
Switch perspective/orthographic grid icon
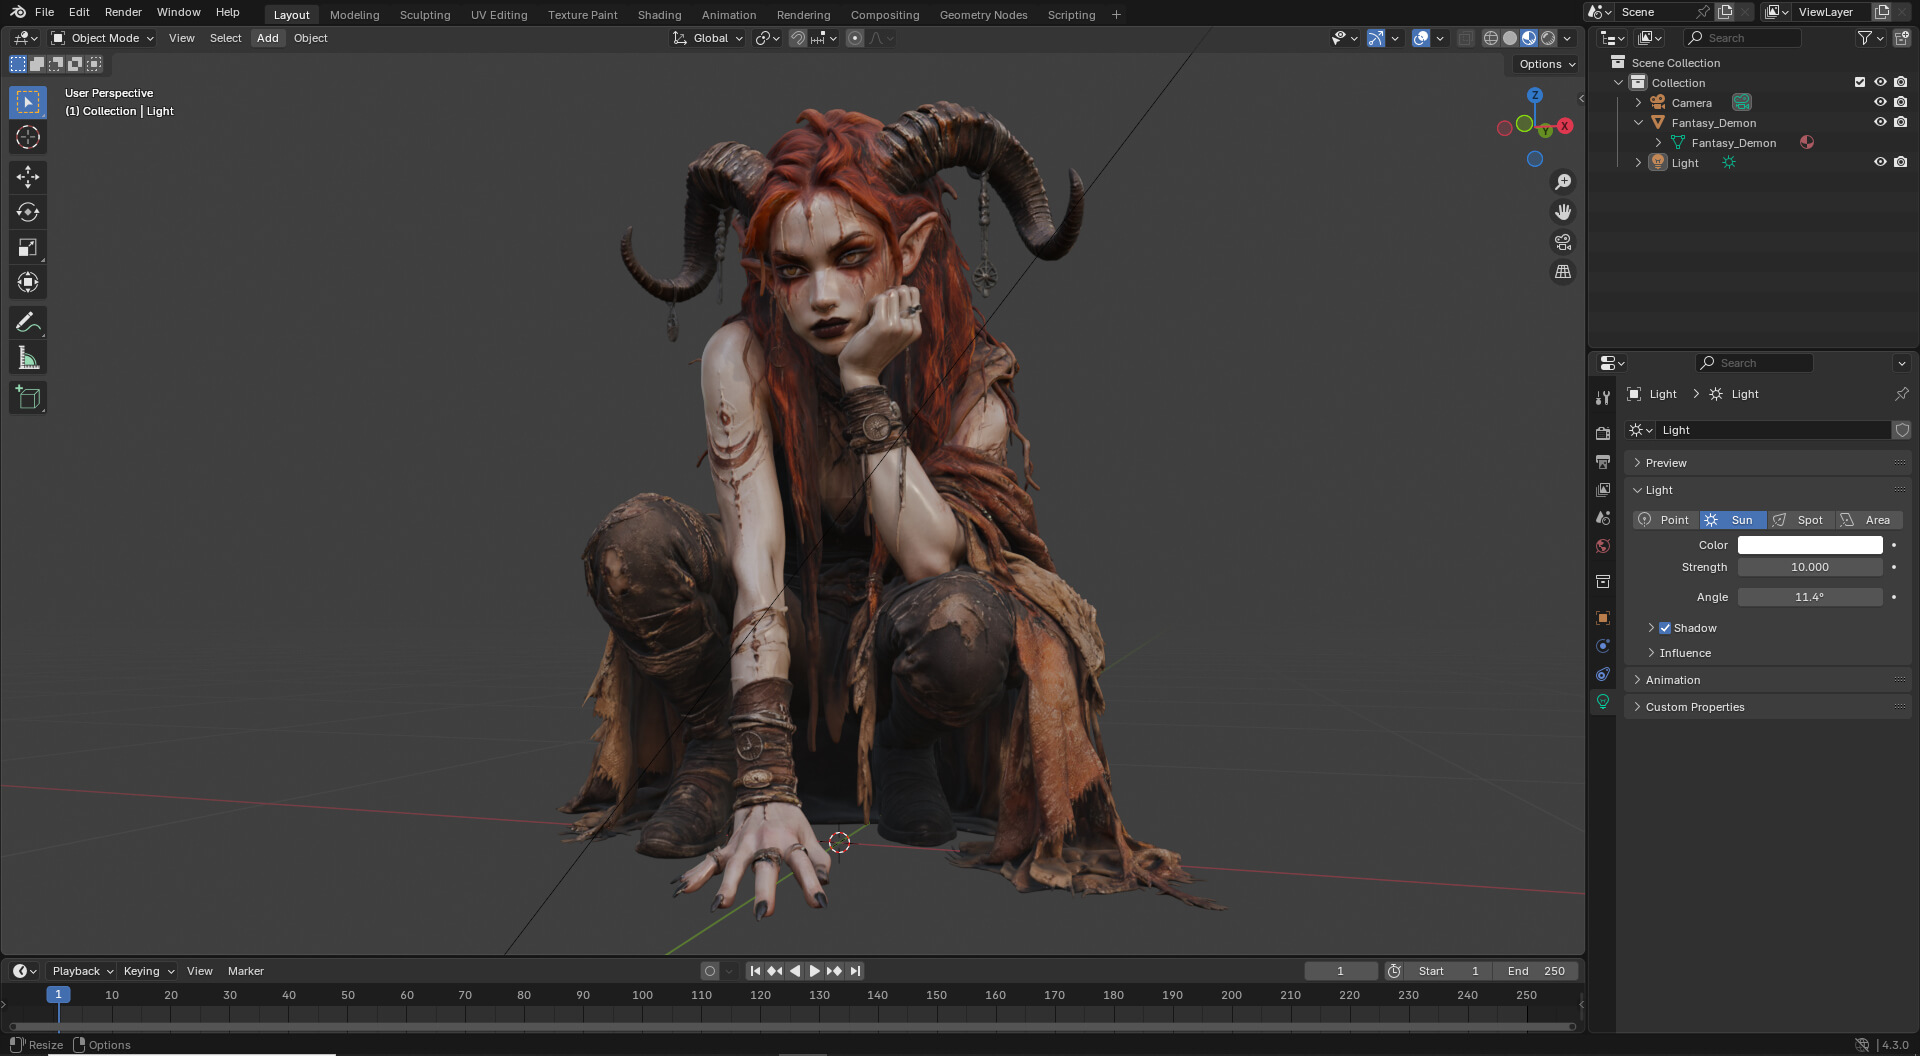point(1563,272)
